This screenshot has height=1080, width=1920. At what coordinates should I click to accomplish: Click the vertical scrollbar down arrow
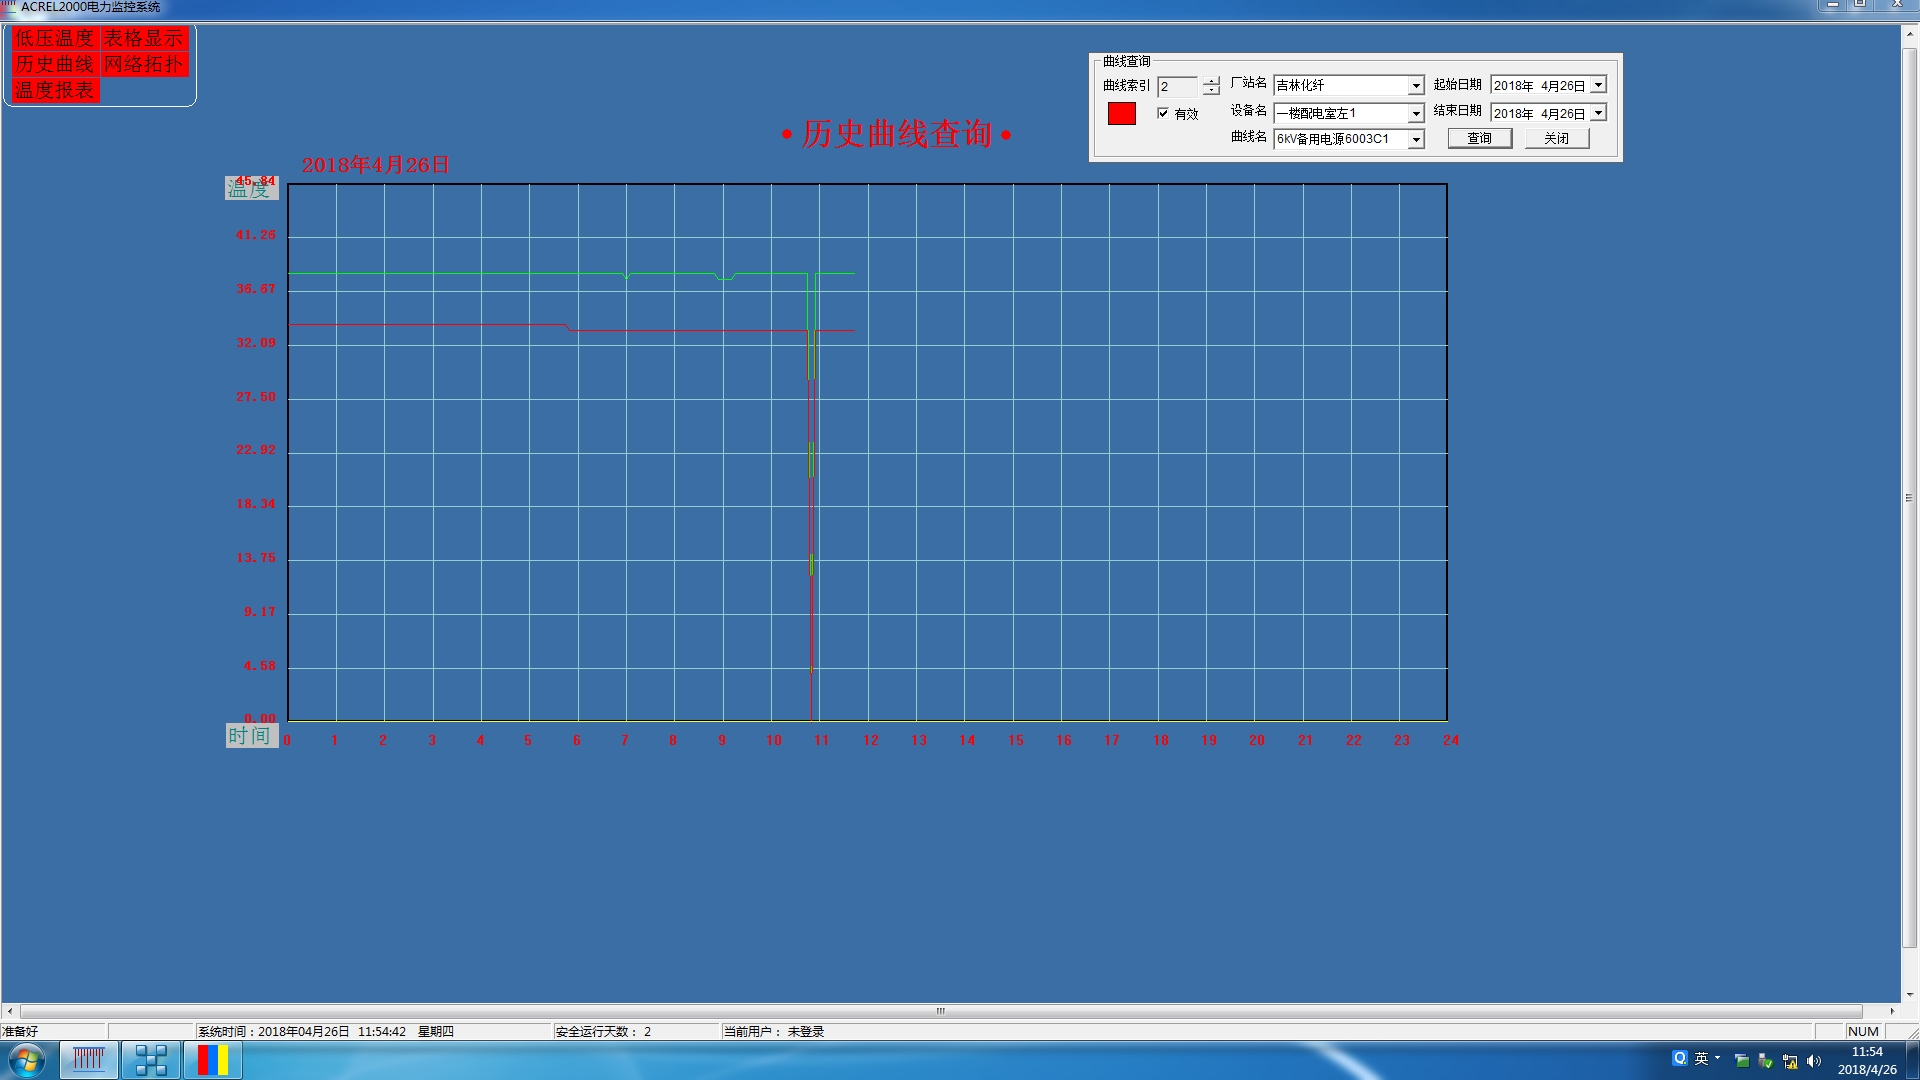pyautogui.click(x=1910, y=995)
